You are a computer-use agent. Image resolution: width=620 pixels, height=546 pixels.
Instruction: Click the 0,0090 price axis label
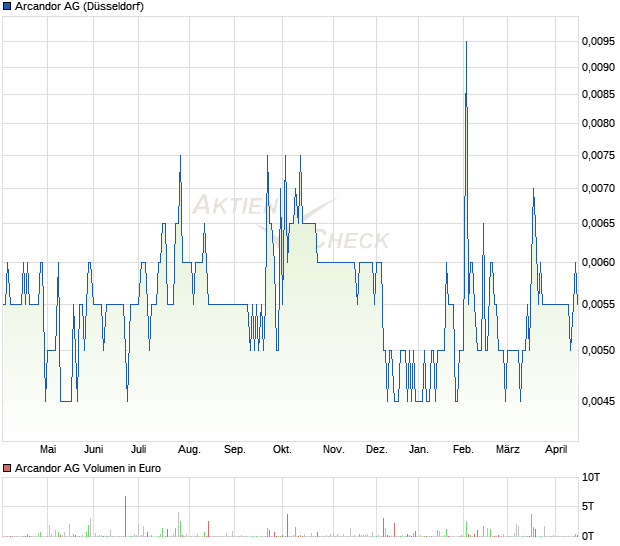[x=598, y=68]
